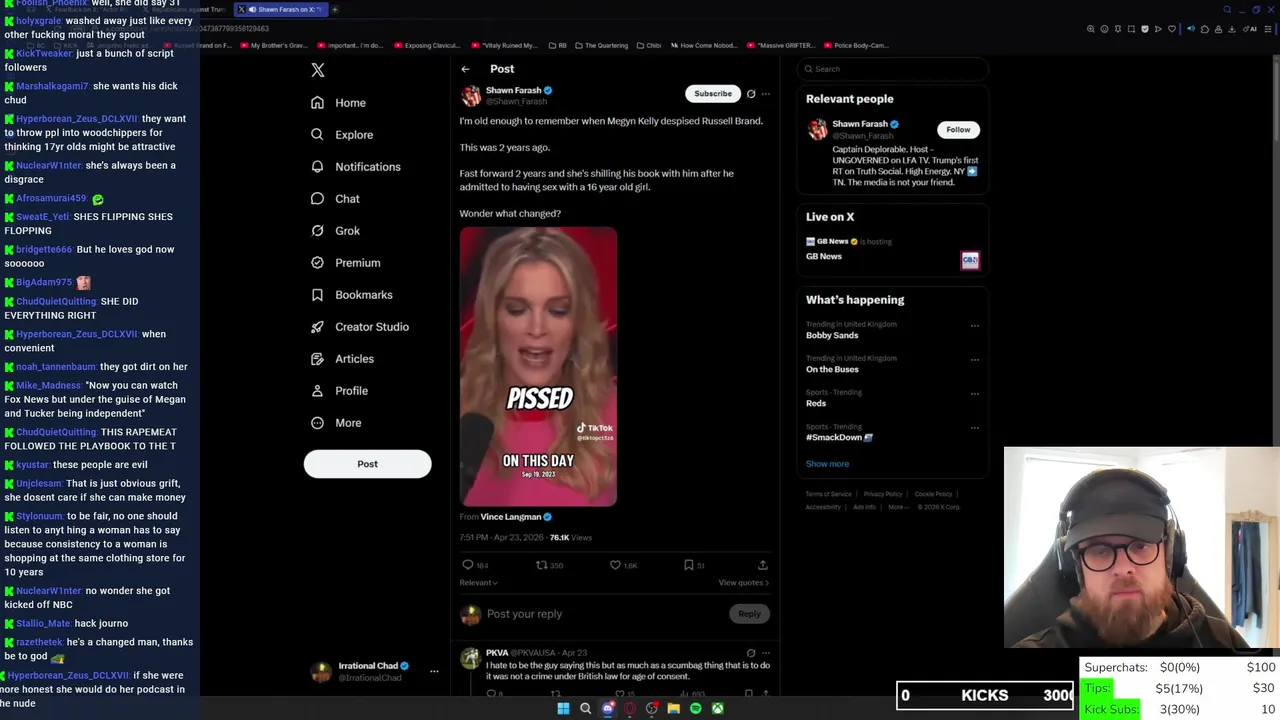
Task: Open Articles in the sidebar
Action: coord(342,359)
